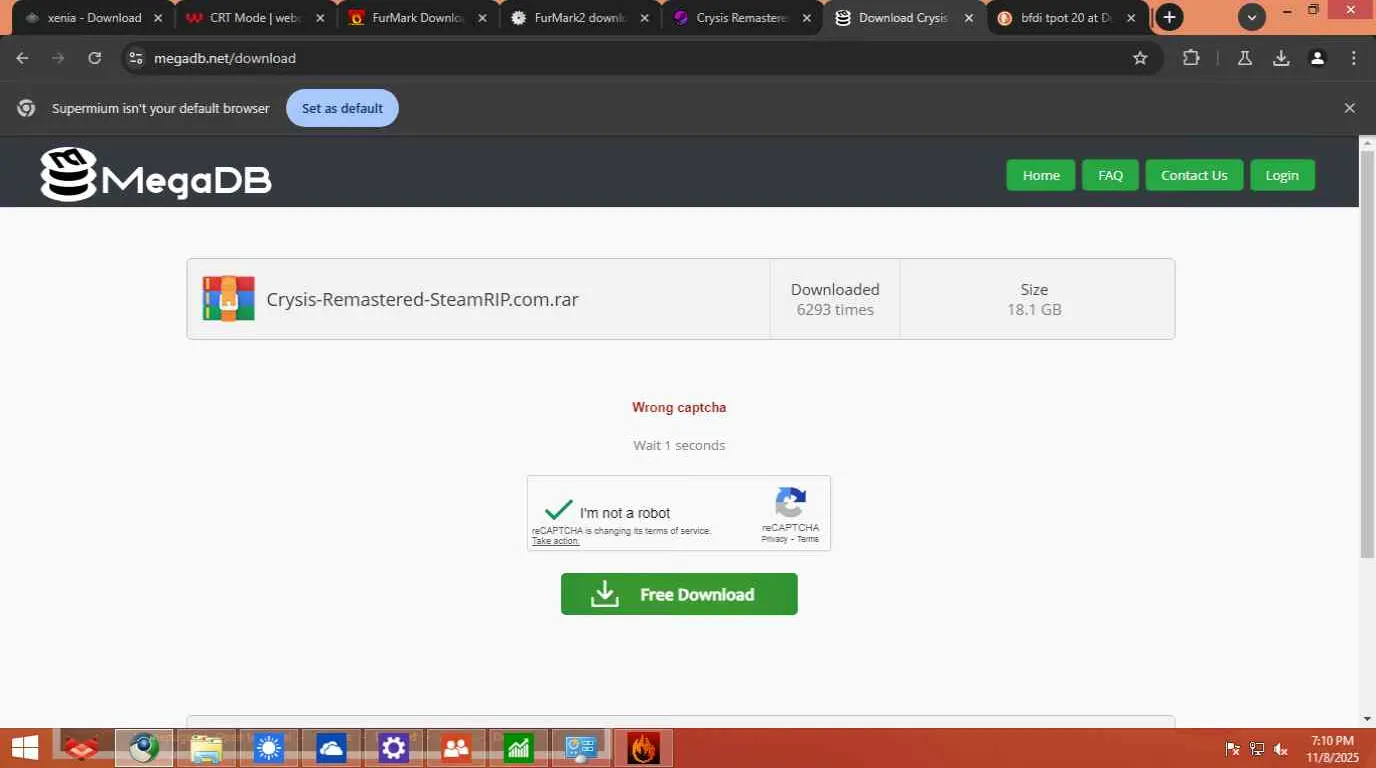
Task: Expand the tab search dropdown
Action: 1252,17
